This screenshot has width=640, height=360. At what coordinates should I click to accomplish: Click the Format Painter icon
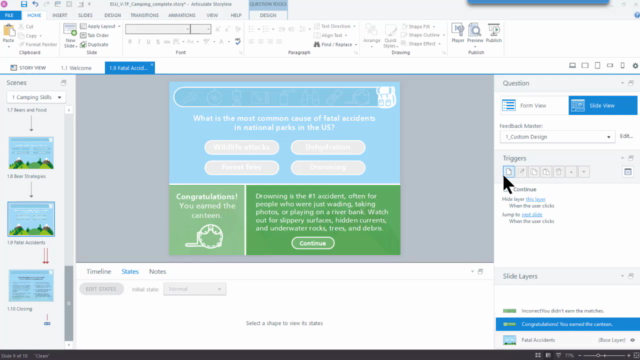point(22,44)
